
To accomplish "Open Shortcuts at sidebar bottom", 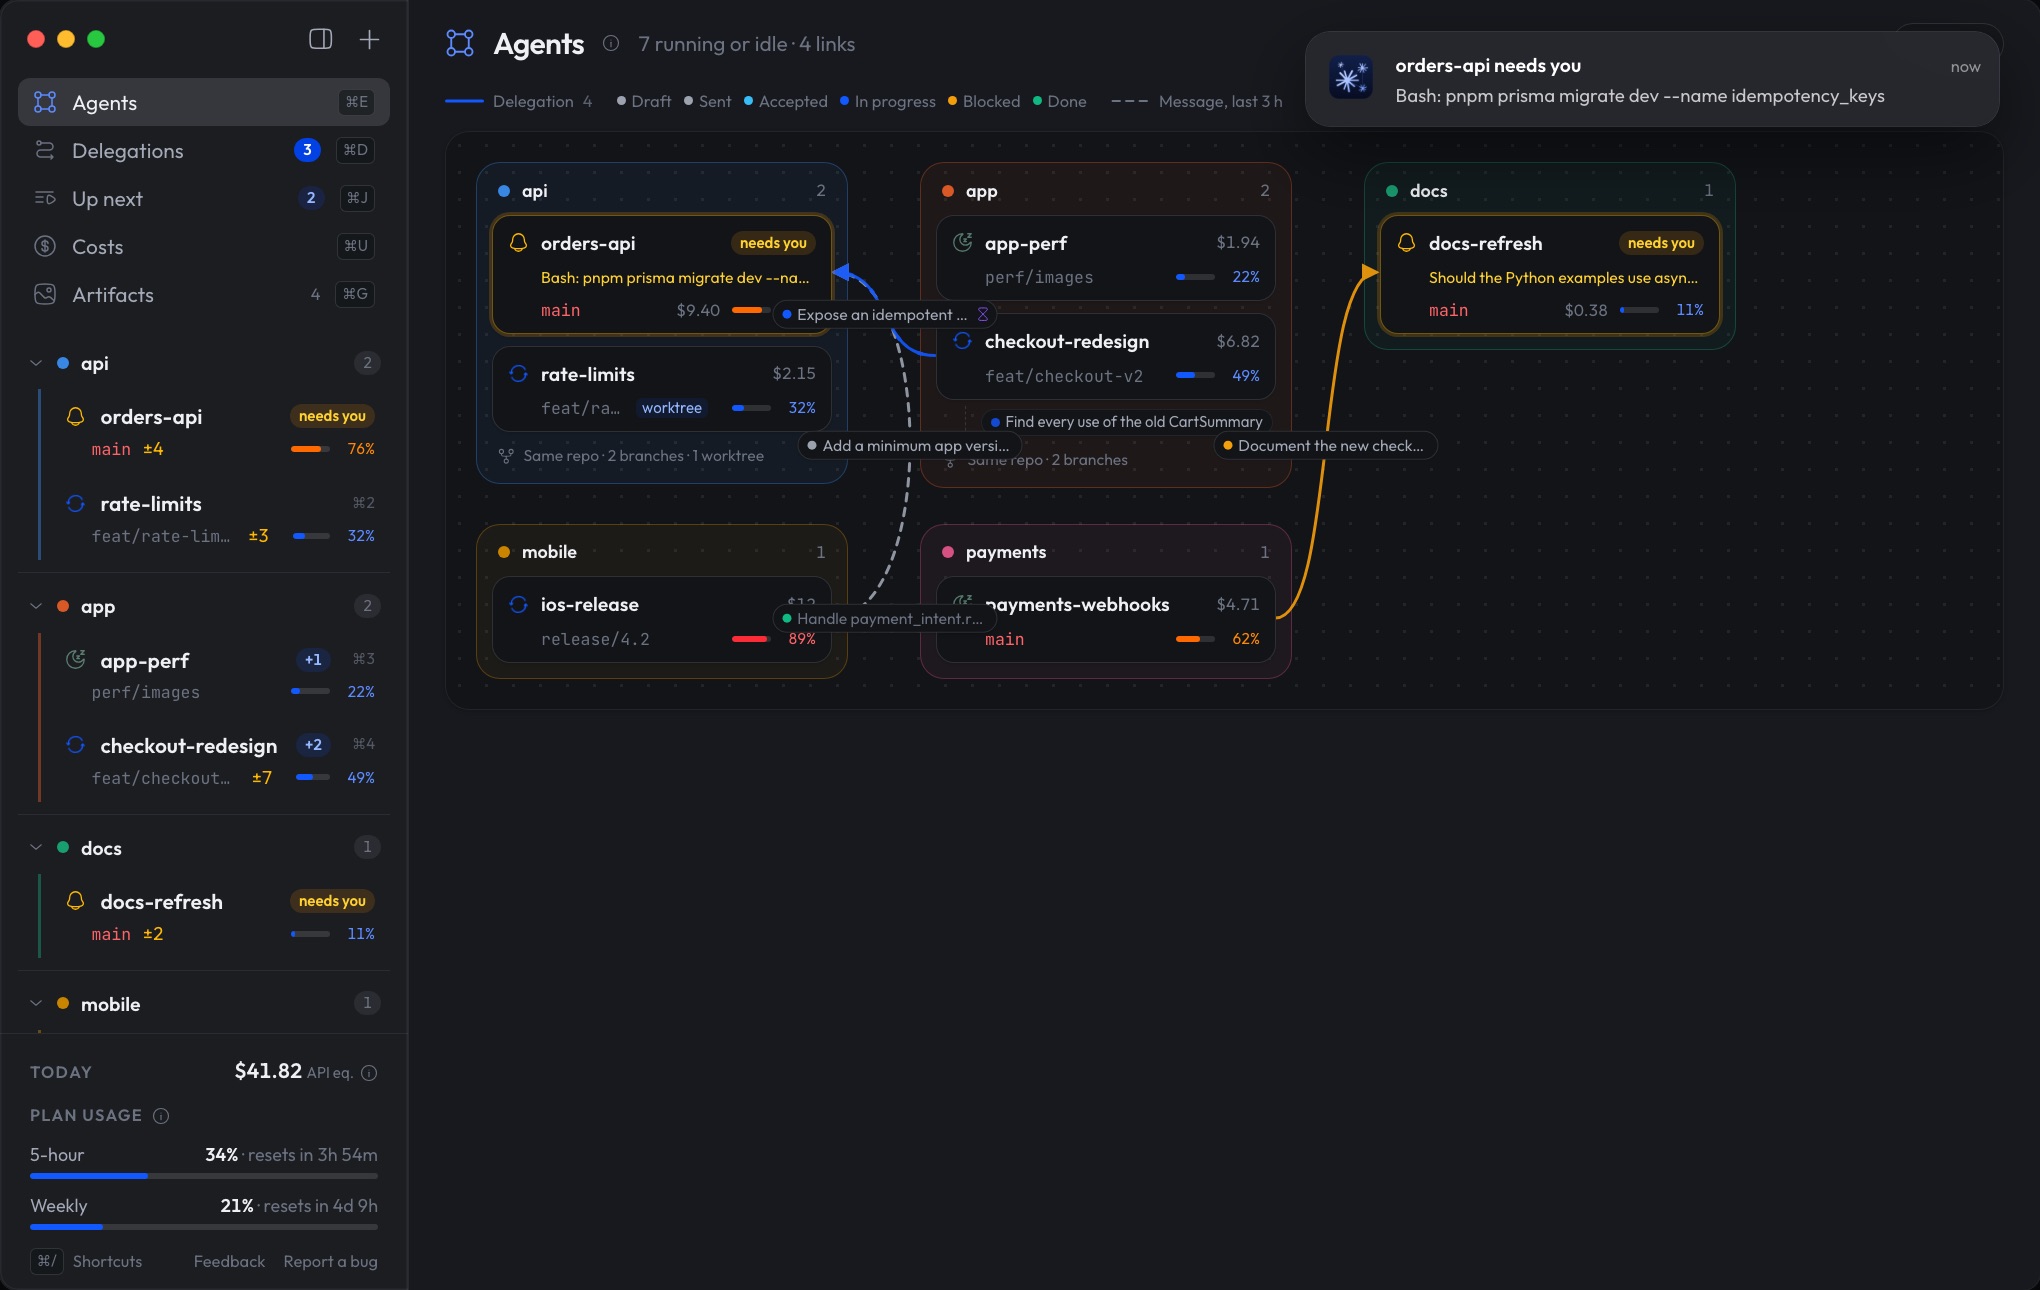I will 107,1261.
